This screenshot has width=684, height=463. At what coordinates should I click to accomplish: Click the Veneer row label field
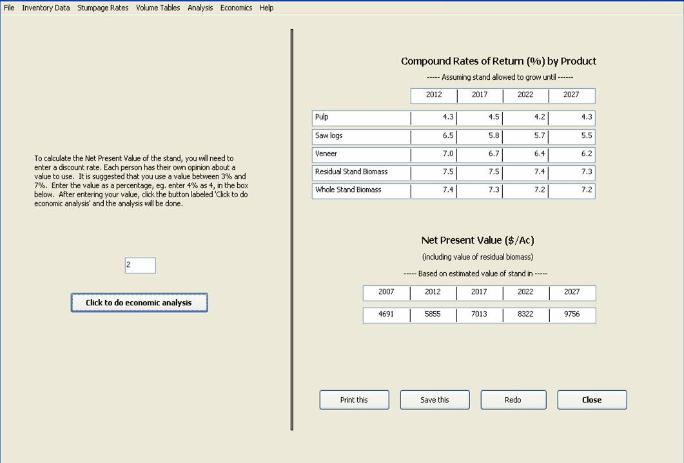click(x=360, y=154)
